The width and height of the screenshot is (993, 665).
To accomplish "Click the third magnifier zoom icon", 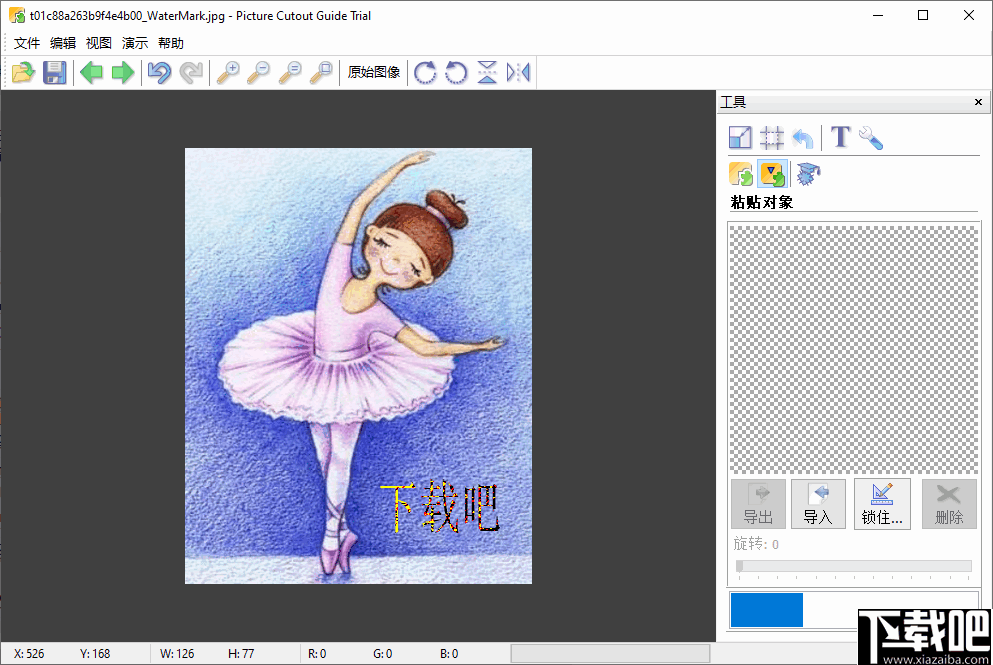I will [290, 72].
